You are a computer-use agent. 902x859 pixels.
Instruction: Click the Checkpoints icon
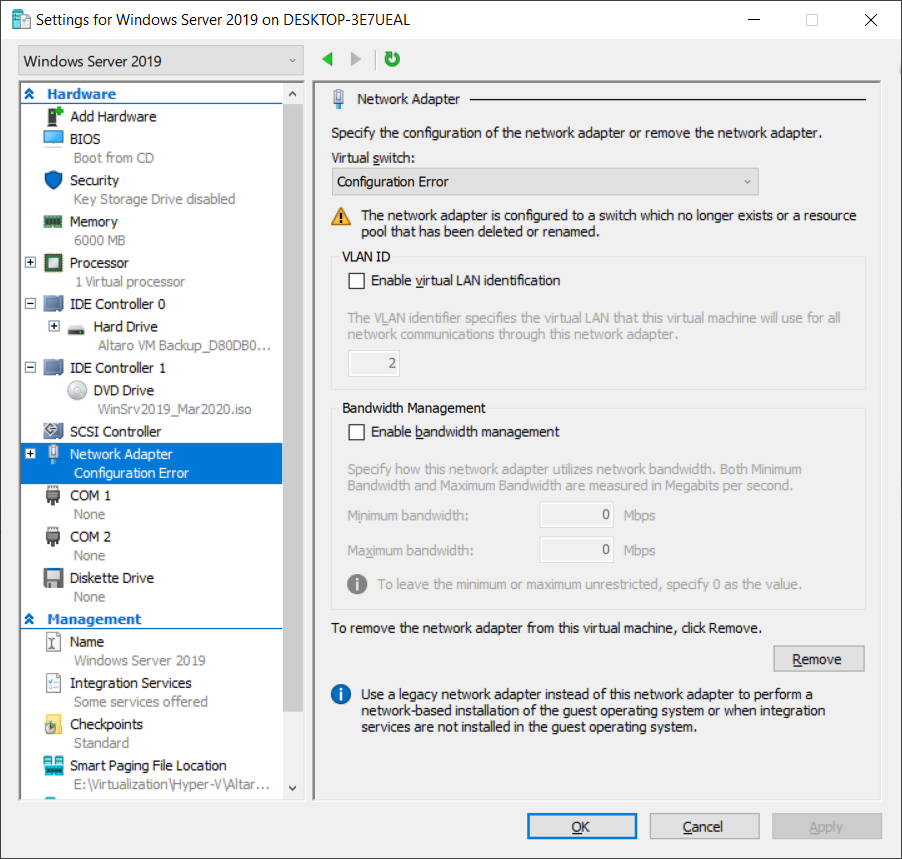tap(53, 724)
